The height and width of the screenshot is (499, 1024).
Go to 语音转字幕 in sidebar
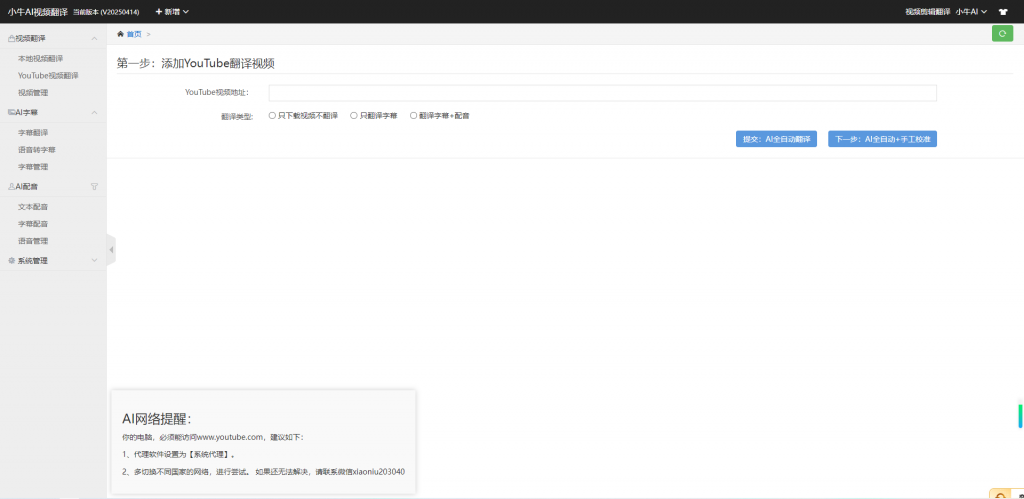click(x=37, y=150)
